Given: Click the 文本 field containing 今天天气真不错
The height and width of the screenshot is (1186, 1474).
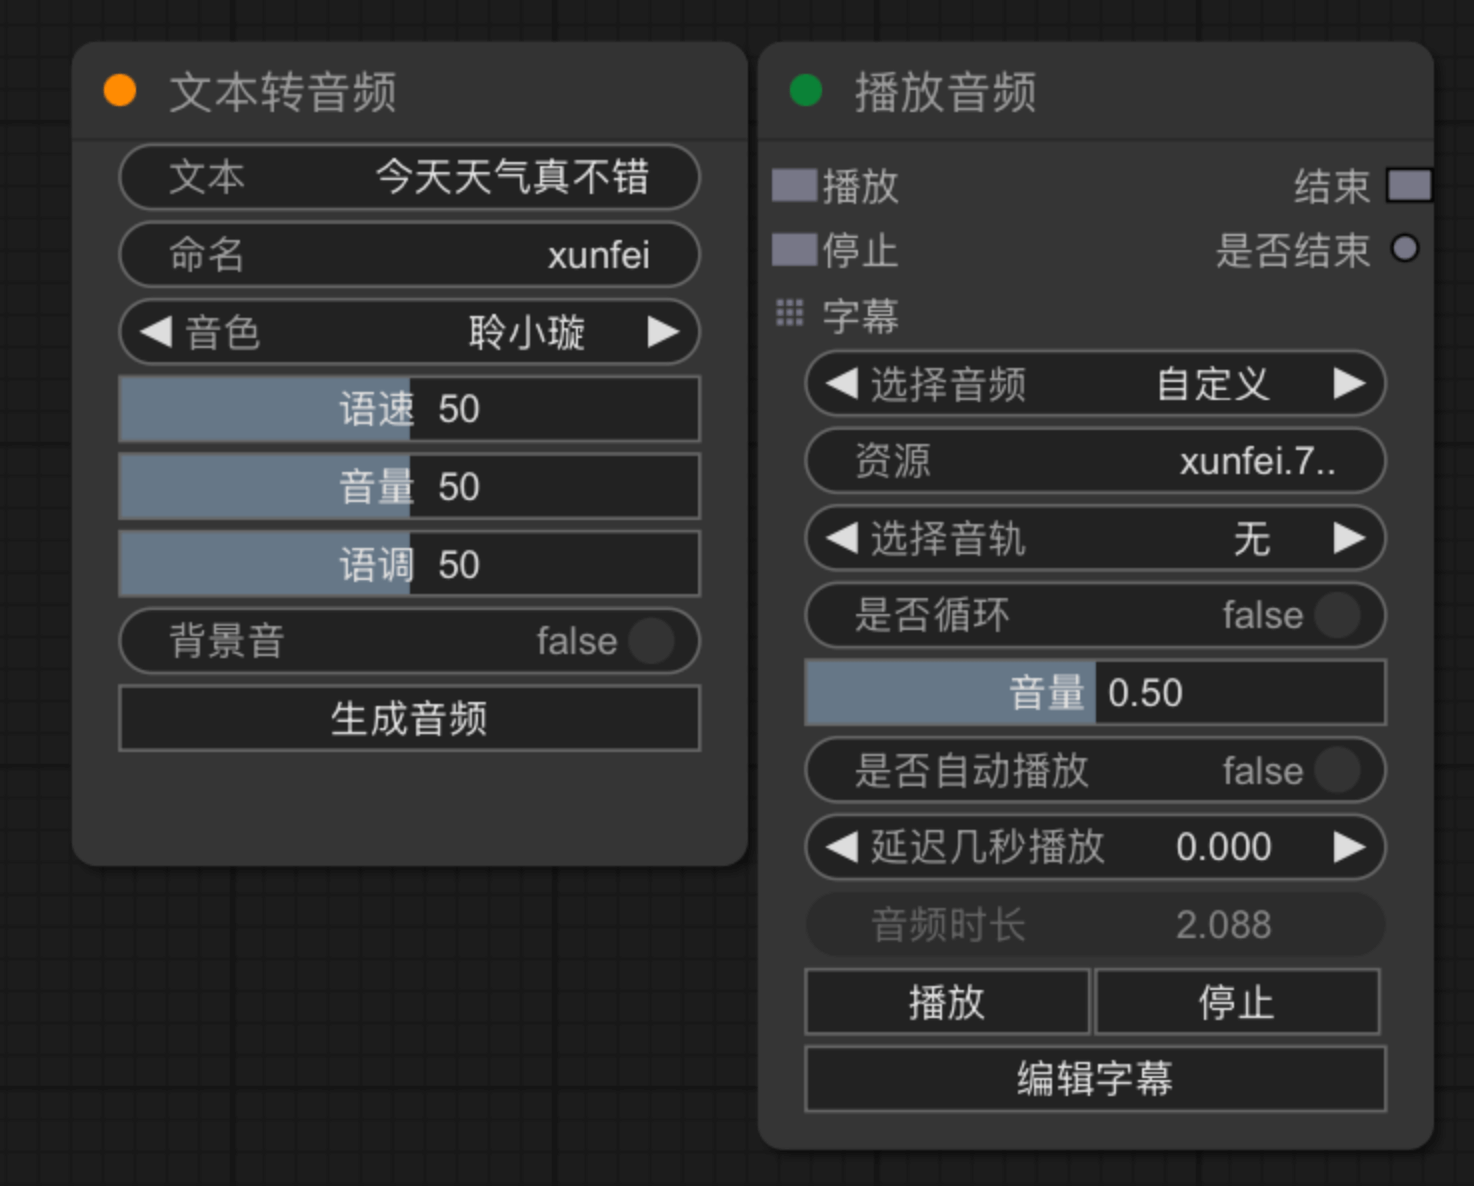Looking at the screenshot, I should pyautogui.click(x=410, y=178).
